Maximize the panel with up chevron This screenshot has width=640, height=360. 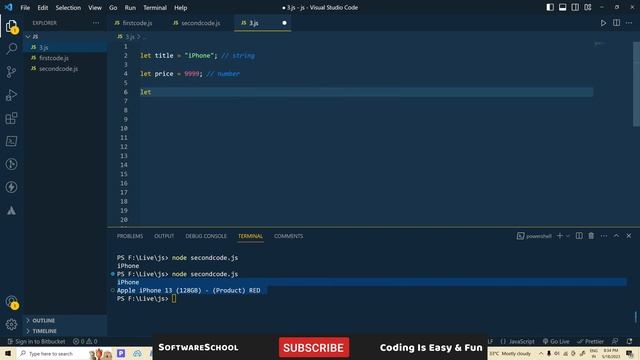coord(616,236)
